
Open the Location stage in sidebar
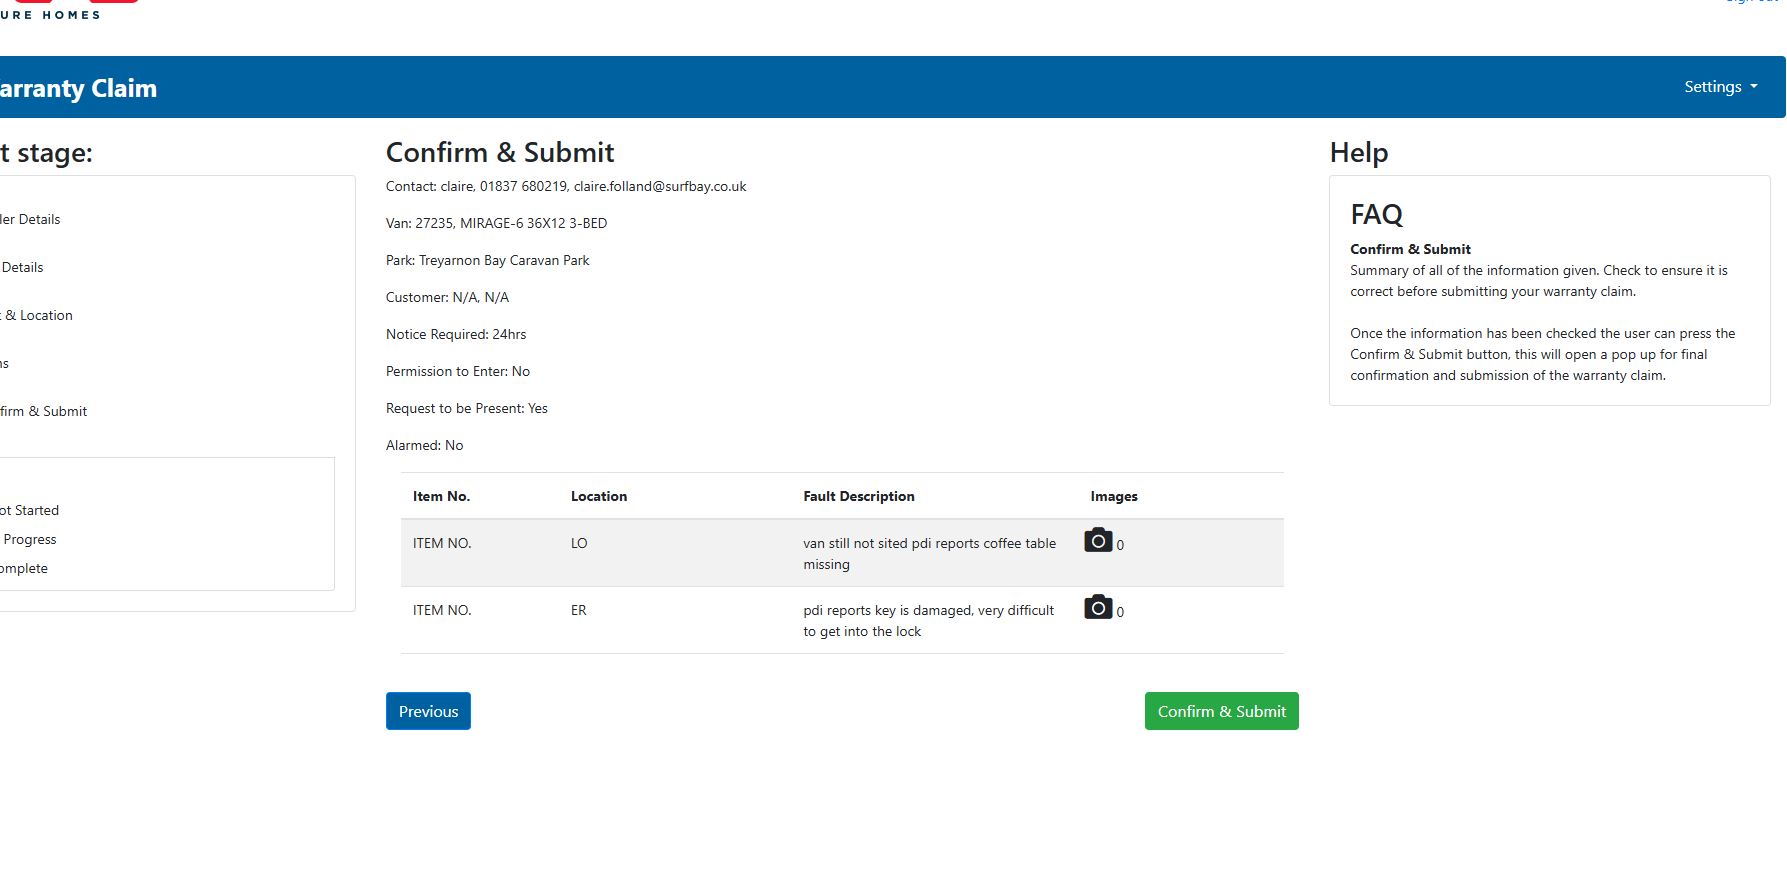click(40, 315)
